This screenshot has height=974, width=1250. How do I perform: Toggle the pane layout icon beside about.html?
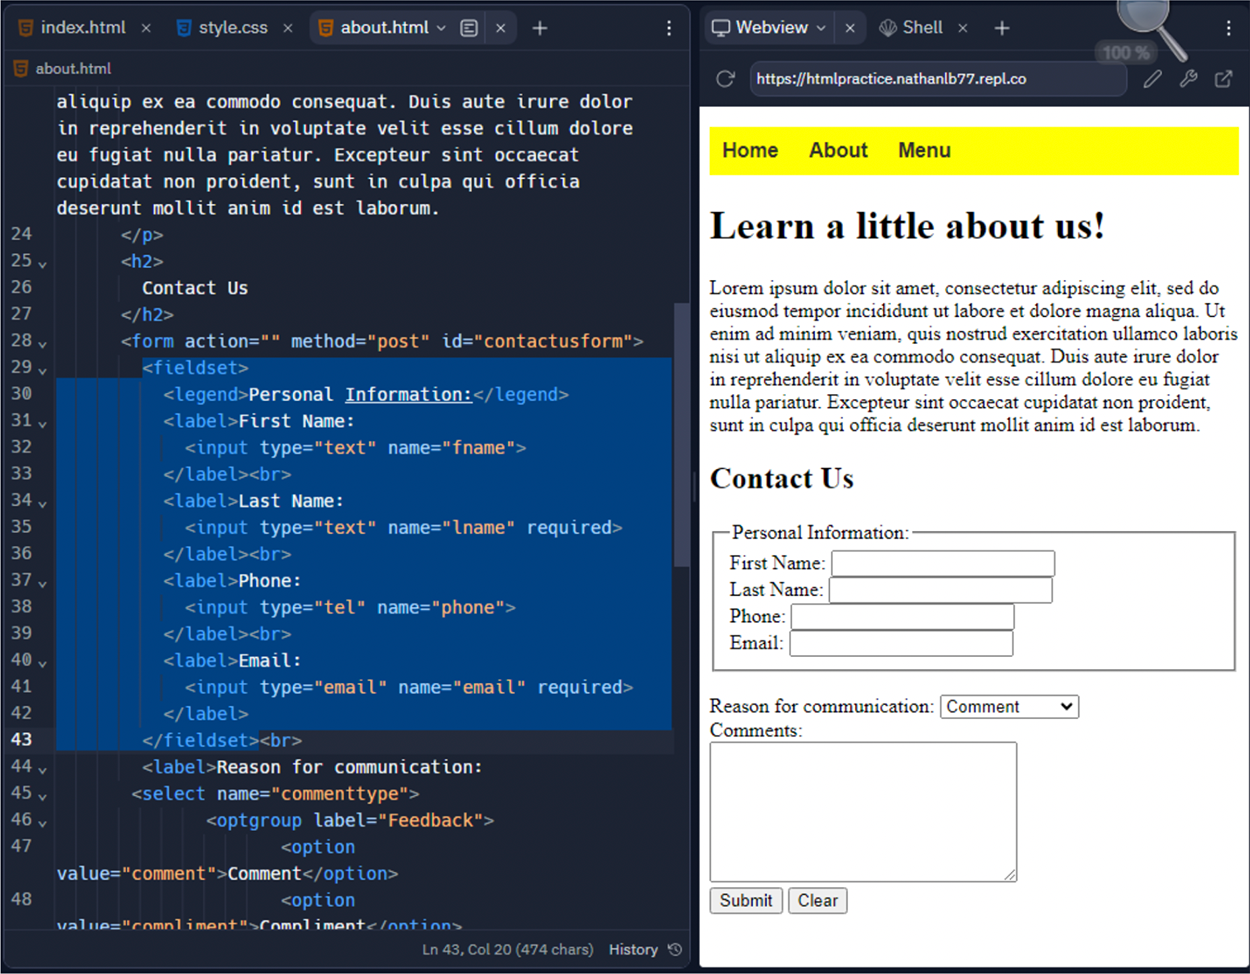469,28
